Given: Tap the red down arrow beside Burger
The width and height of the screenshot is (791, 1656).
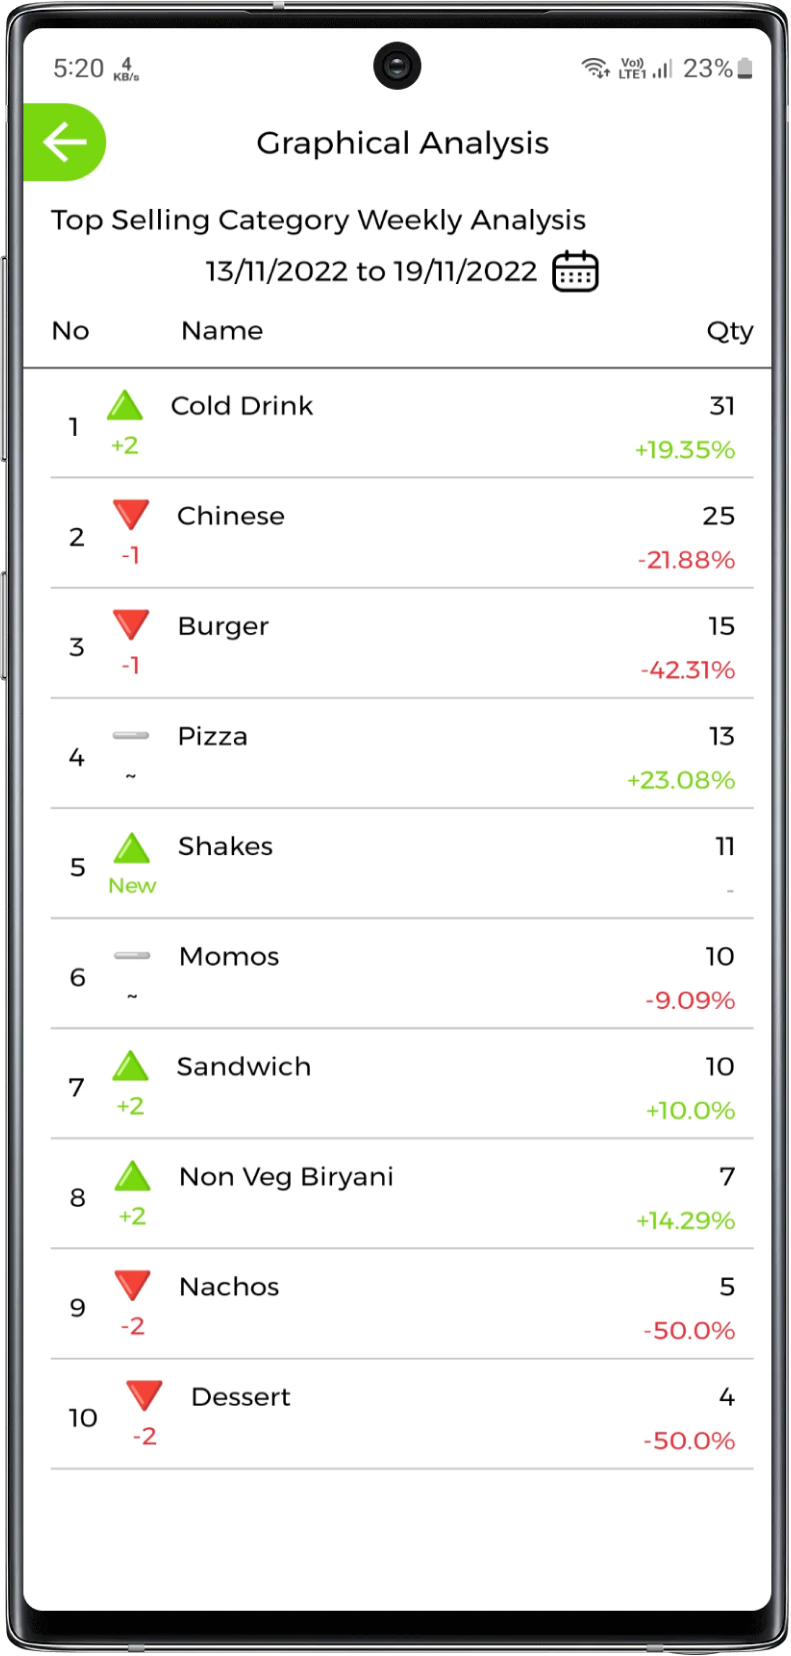Looking at the screenshot, I should tap(131, 624).
